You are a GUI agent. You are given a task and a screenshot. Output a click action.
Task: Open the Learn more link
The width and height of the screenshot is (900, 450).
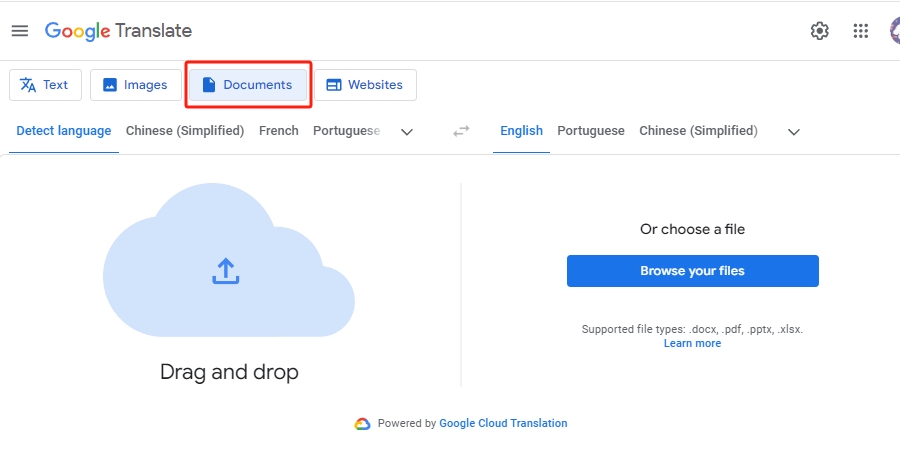692,343
